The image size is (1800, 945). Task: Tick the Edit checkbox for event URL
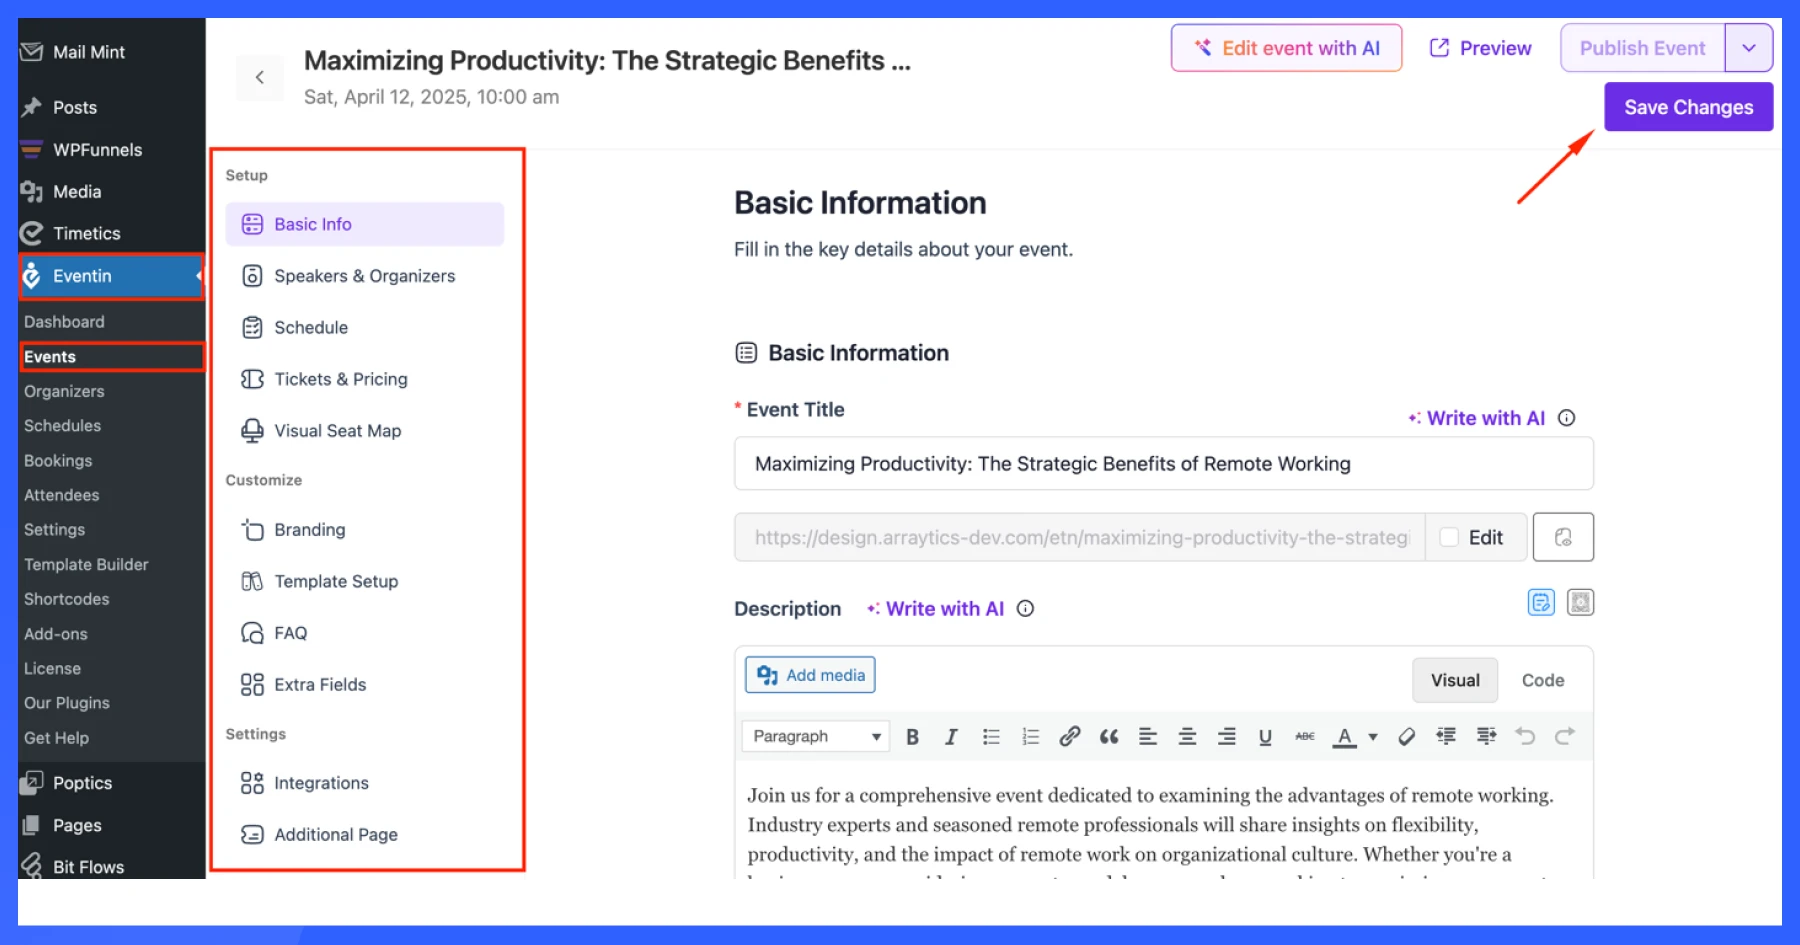click(1449, 538)
